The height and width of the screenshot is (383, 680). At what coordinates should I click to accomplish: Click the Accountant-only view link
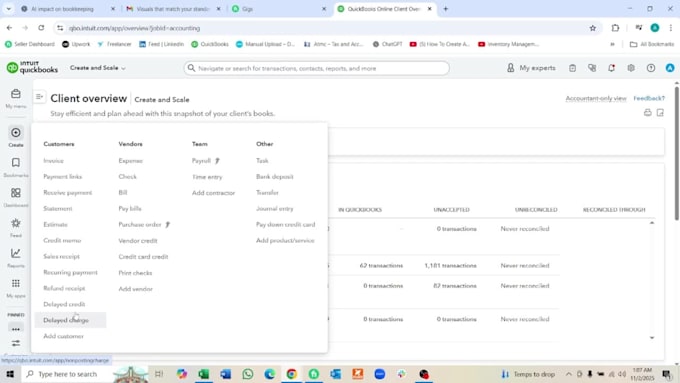tap(595, 98)
